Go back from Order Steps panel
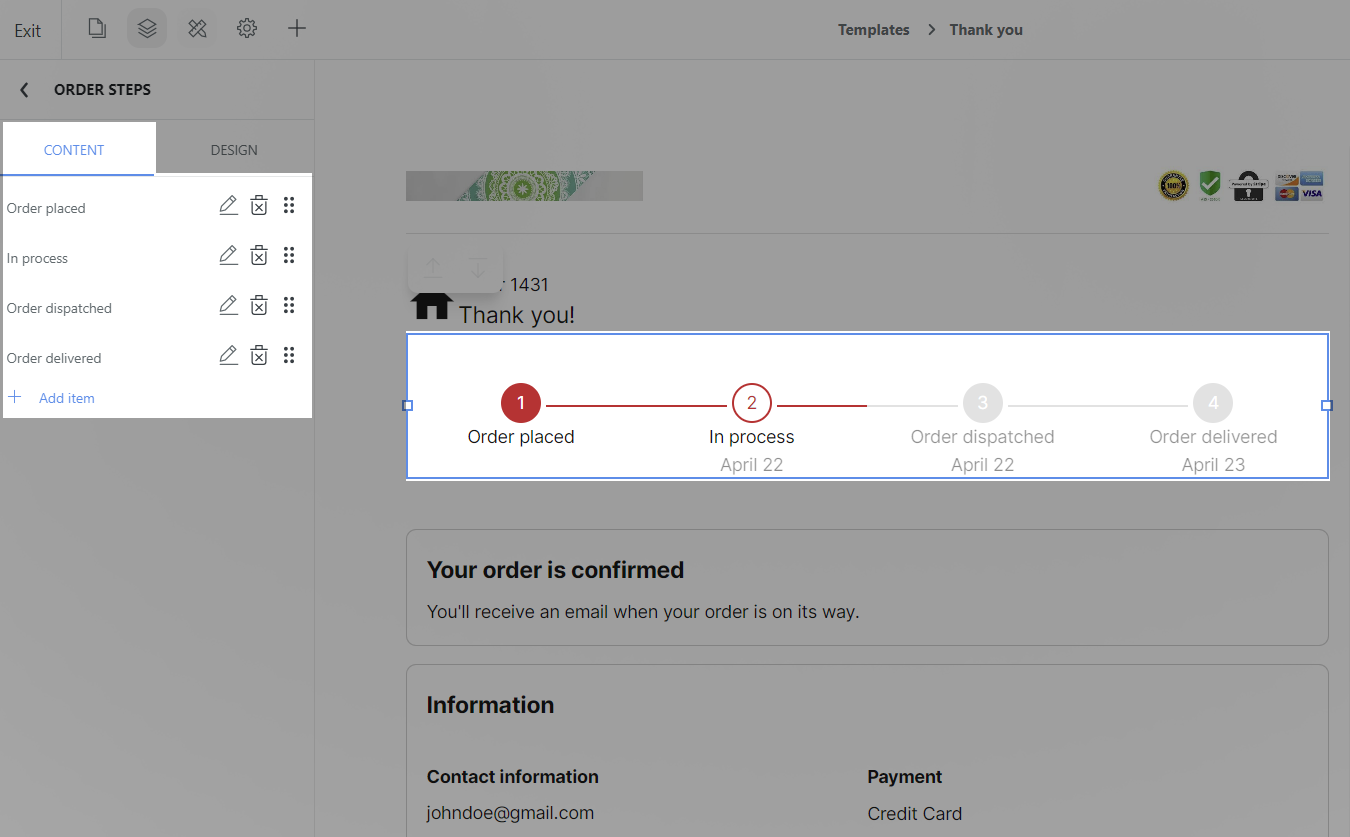The image size is (1350, 837). (25, 90)
